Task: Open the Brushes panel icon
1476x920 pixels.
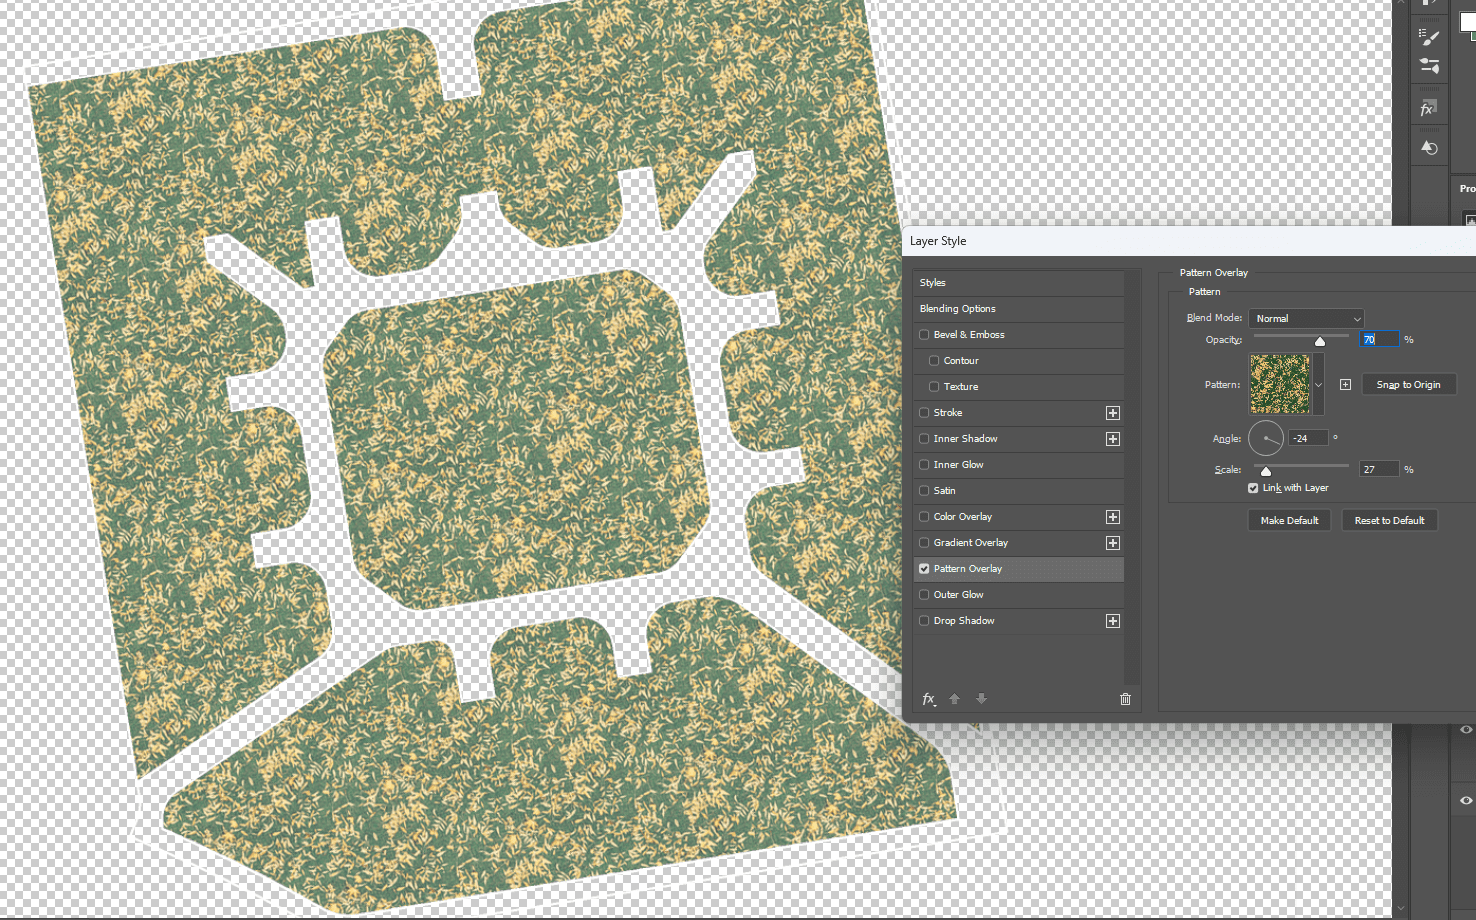Action: tap(1429, 38)
